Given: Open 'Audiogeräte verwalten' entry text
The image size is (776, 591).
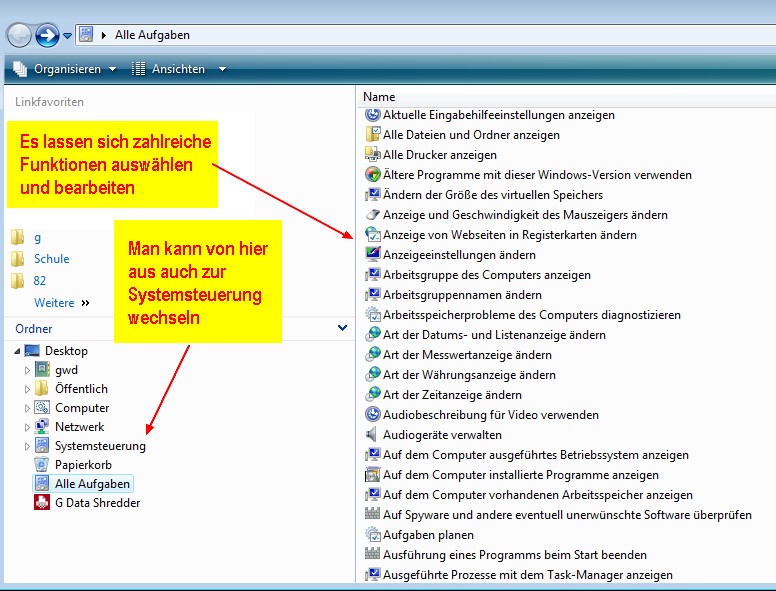Looking at the screenshot, I should pyautogui.click(x=442, y=435).
